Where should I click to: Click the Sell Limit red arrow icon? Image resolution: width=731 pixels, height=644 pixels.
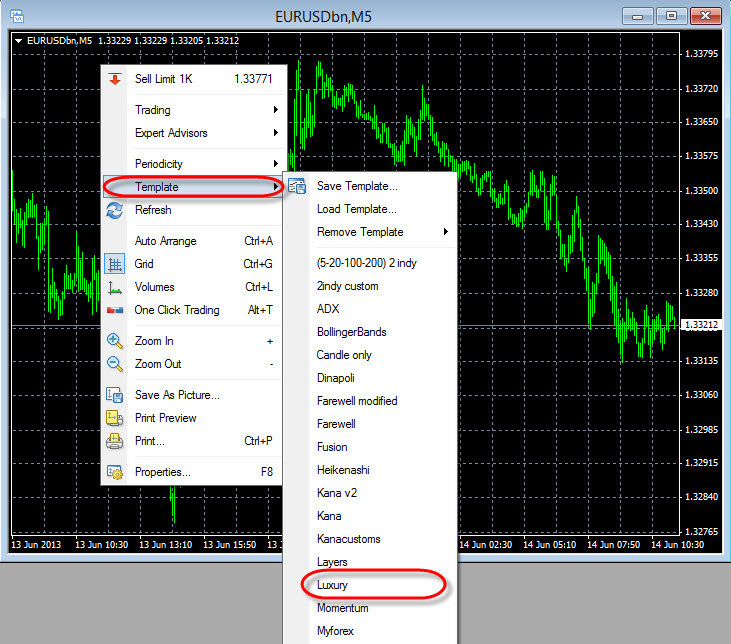pyautogui.click(x=115, y=79)
